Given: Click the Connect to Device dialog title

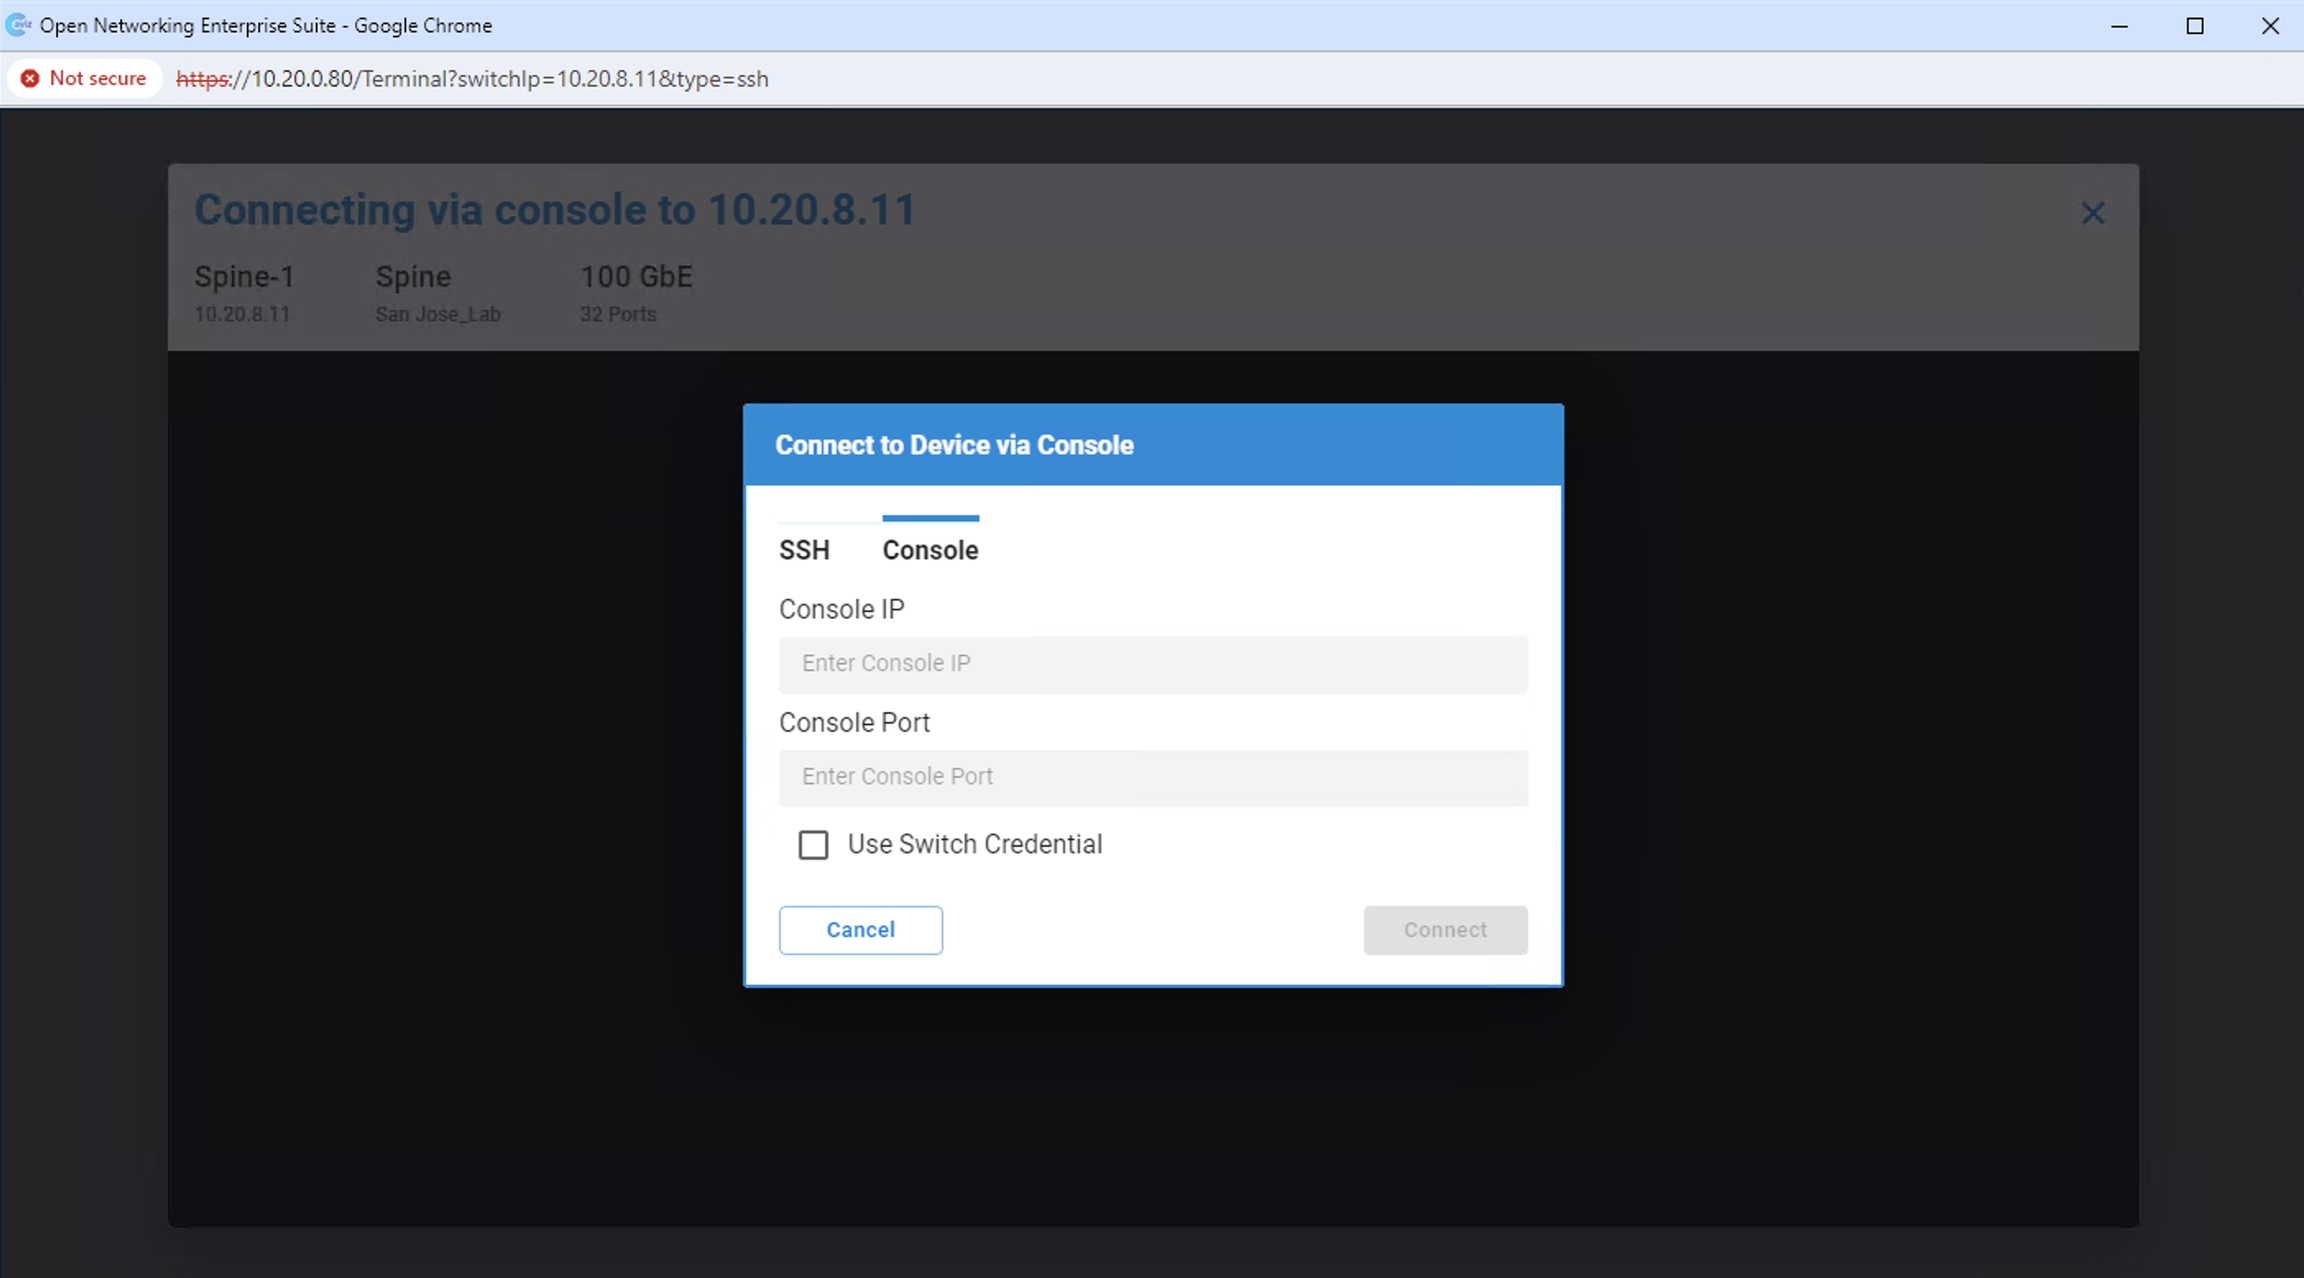Looking at the screenshot, I should click(954, 445).
